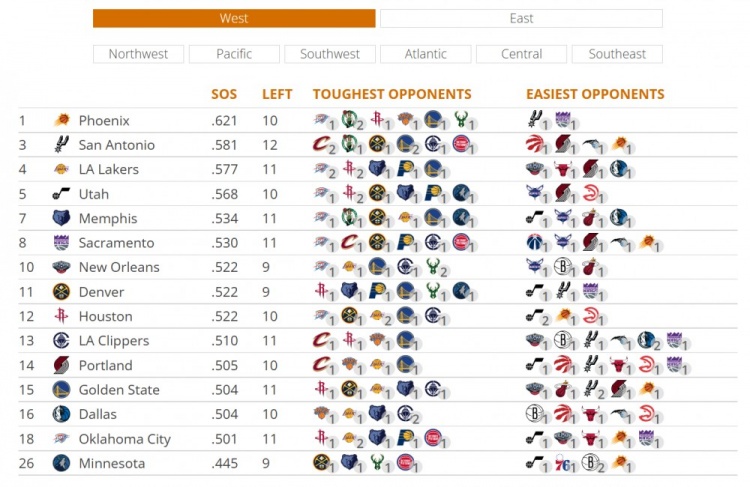This screenshot has height=487, width=750.
Task: Filter by the Northwest division
Action: coord(139,54)
